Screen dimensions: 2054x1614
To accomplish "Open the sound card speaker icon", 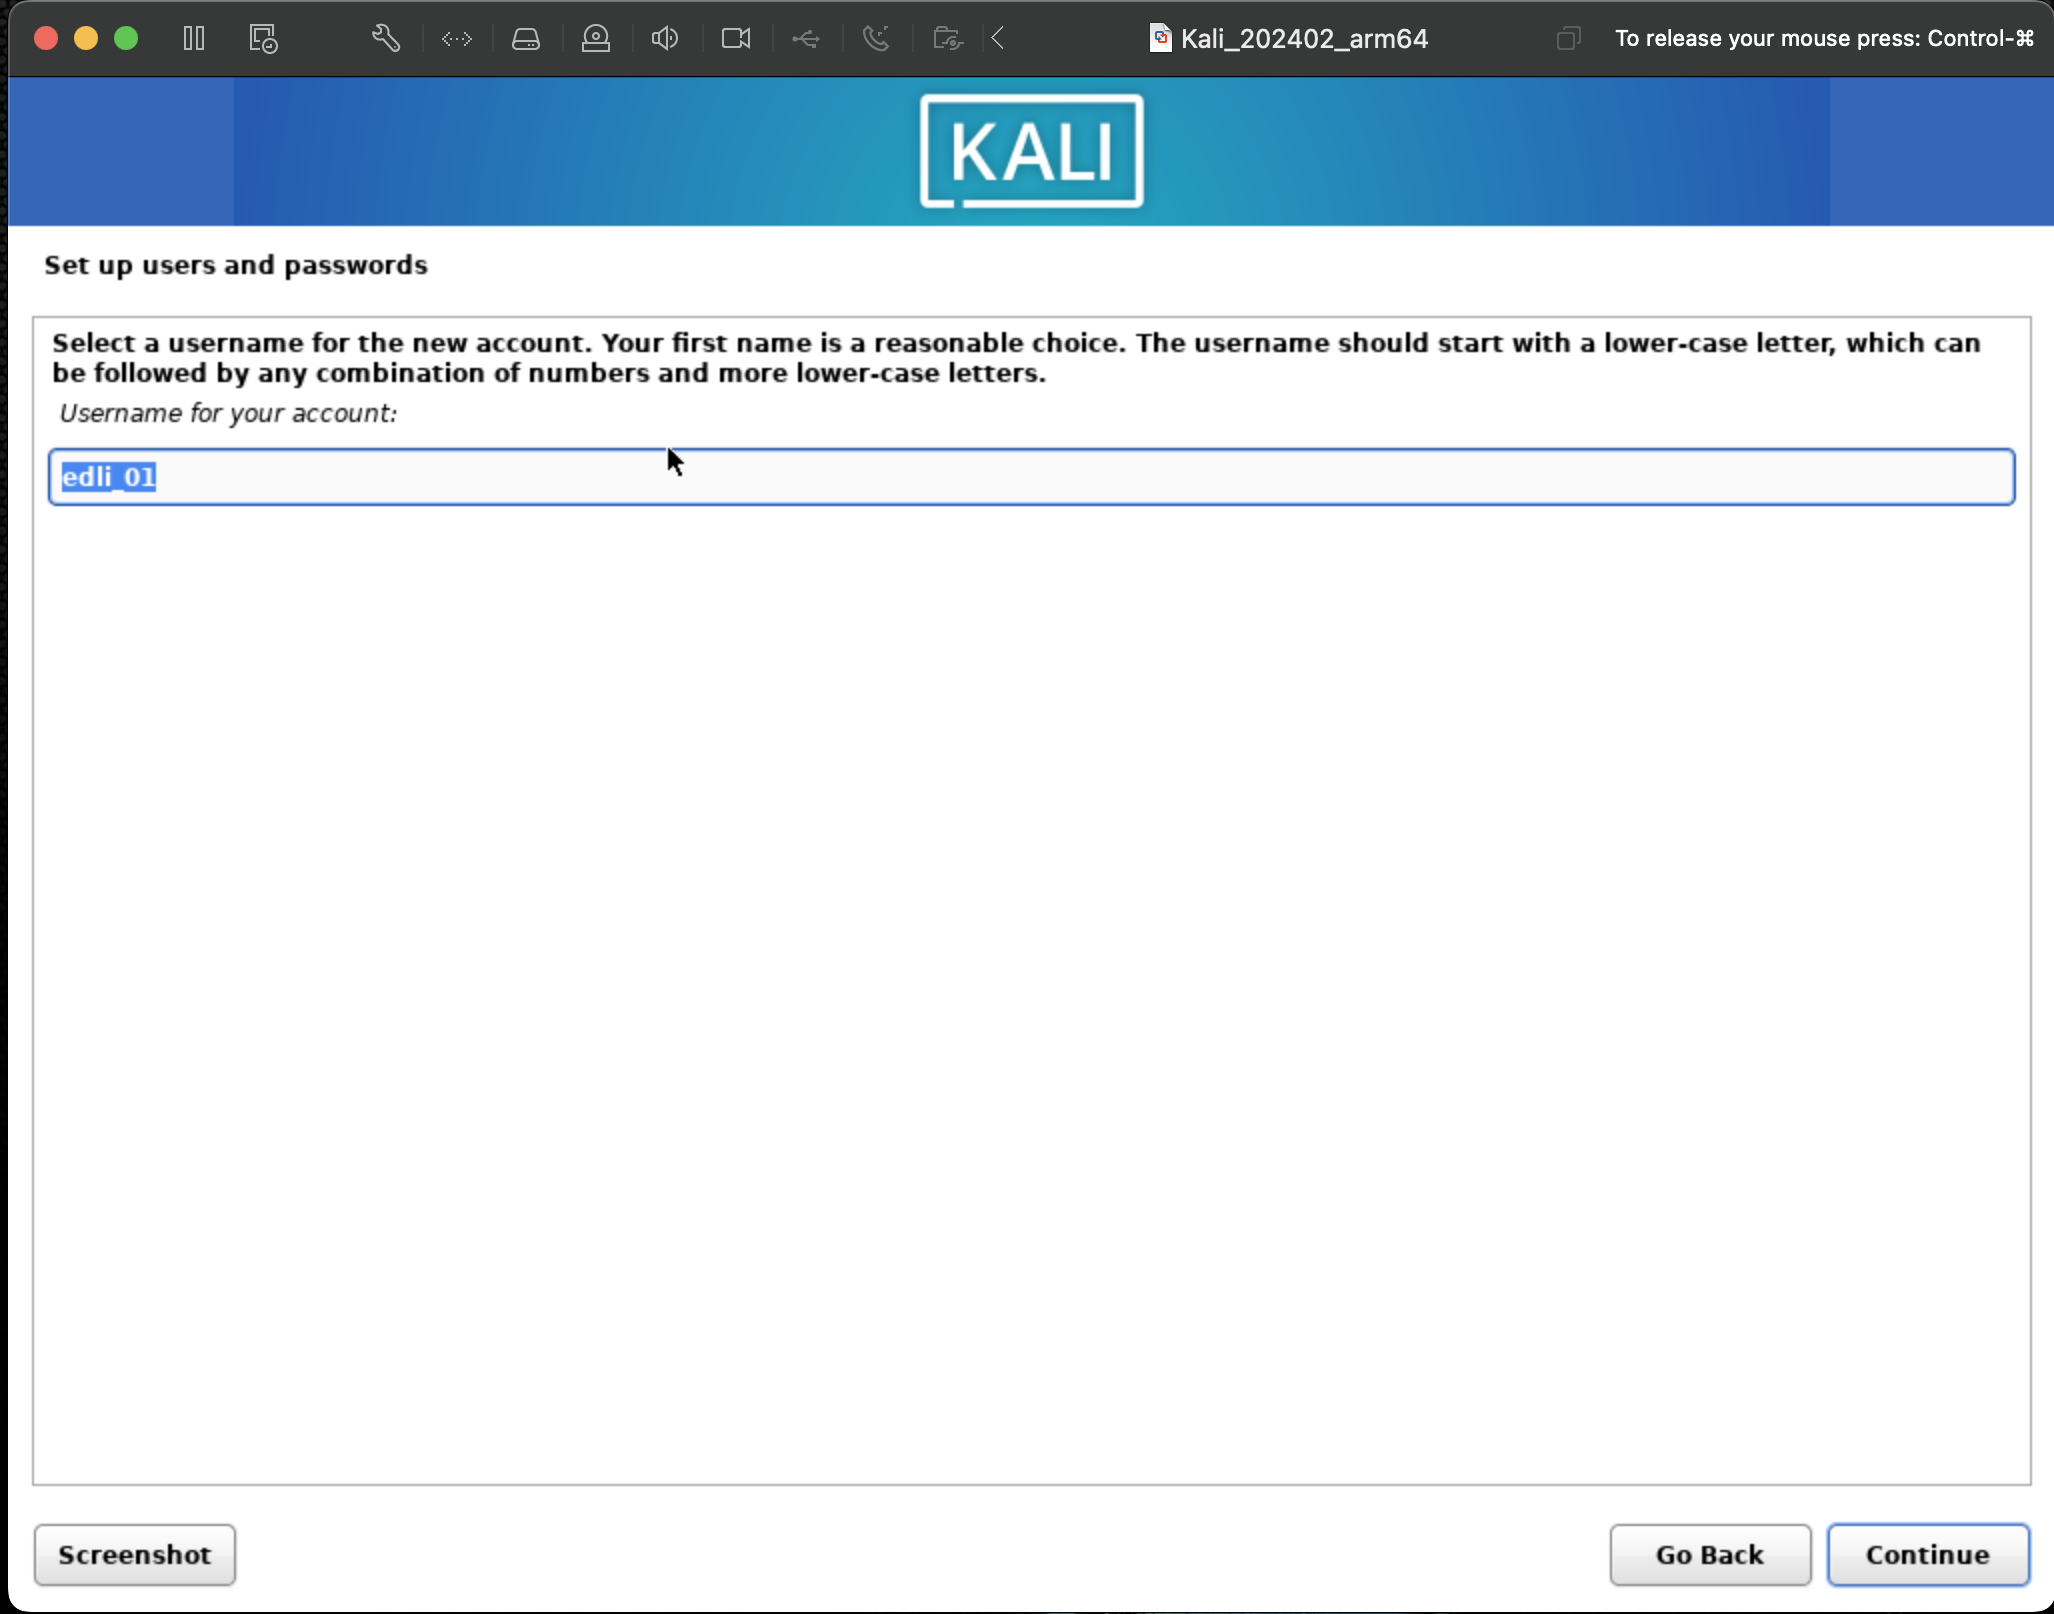I will click(x=665, y=39).
